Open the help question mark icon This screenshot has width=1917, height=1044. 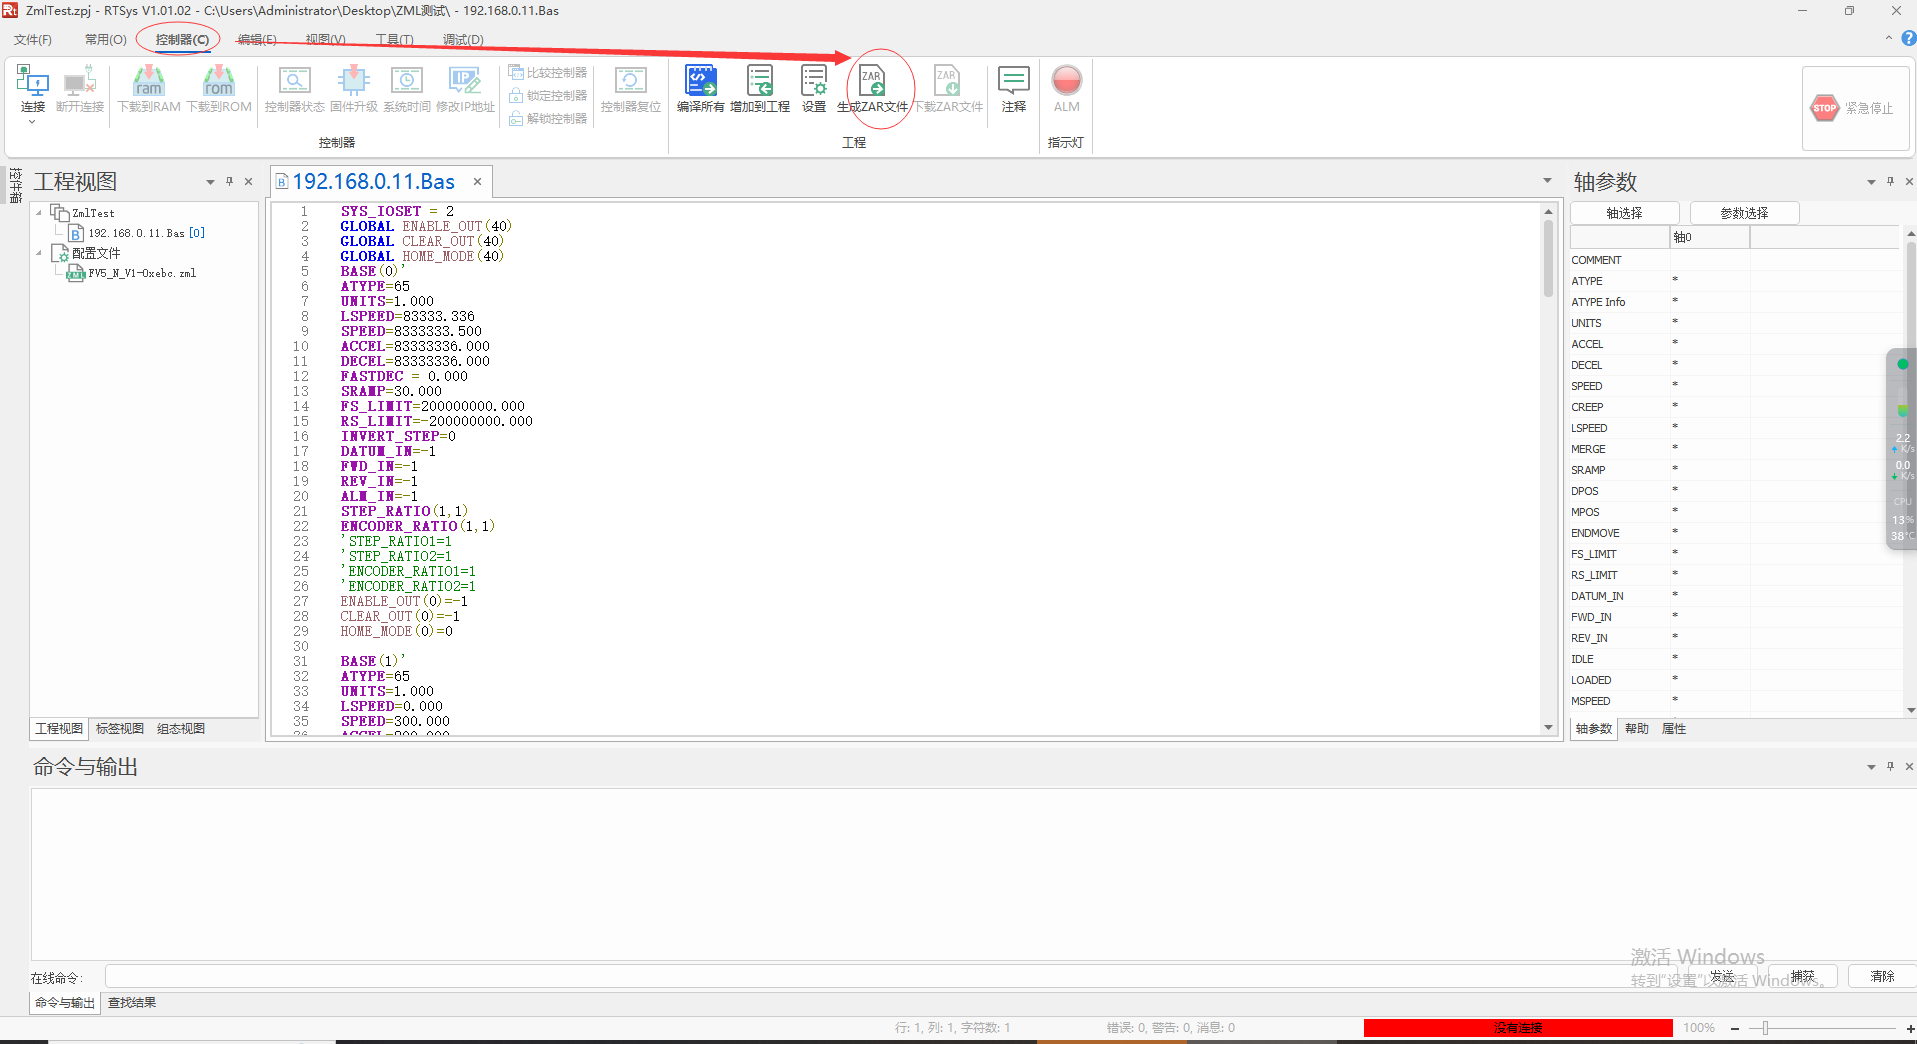[1908, 38]
